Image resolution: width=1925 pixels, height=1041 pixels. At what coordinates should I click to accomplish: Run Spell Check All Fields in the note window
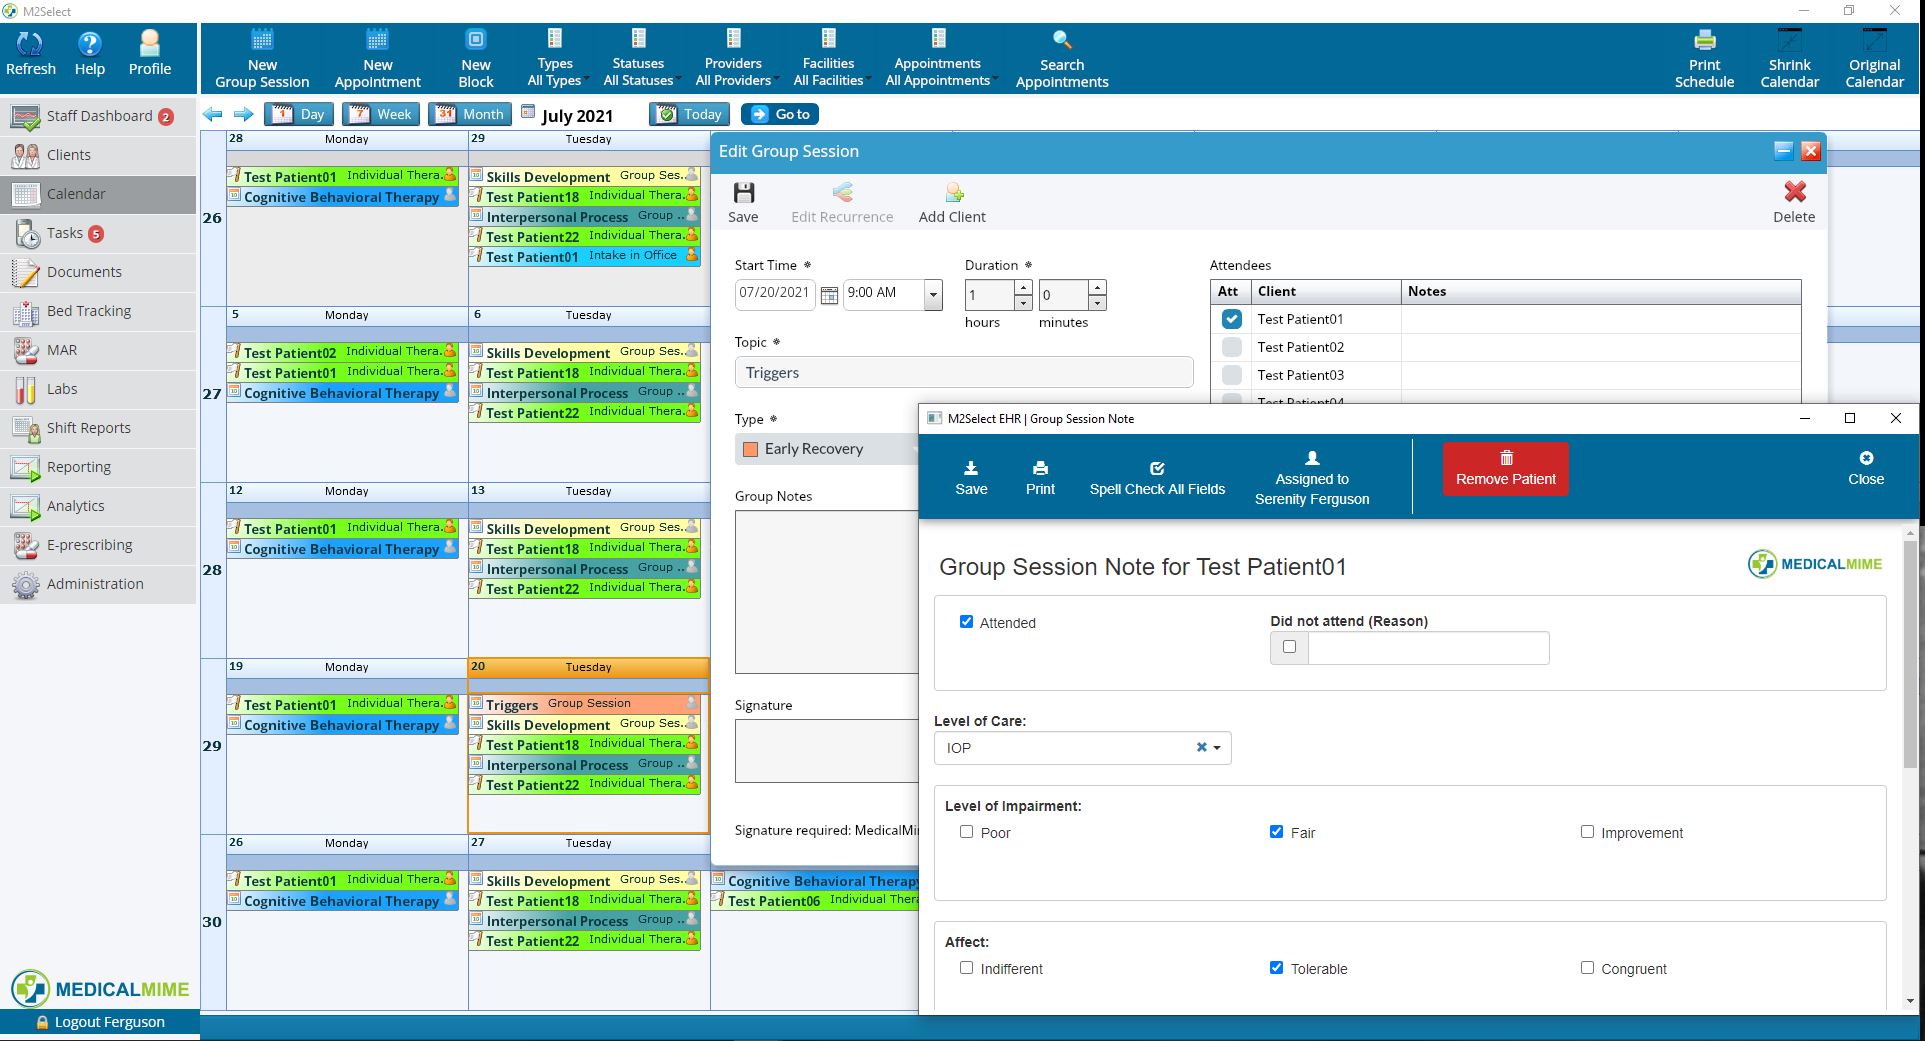(x=1156, y=477)
